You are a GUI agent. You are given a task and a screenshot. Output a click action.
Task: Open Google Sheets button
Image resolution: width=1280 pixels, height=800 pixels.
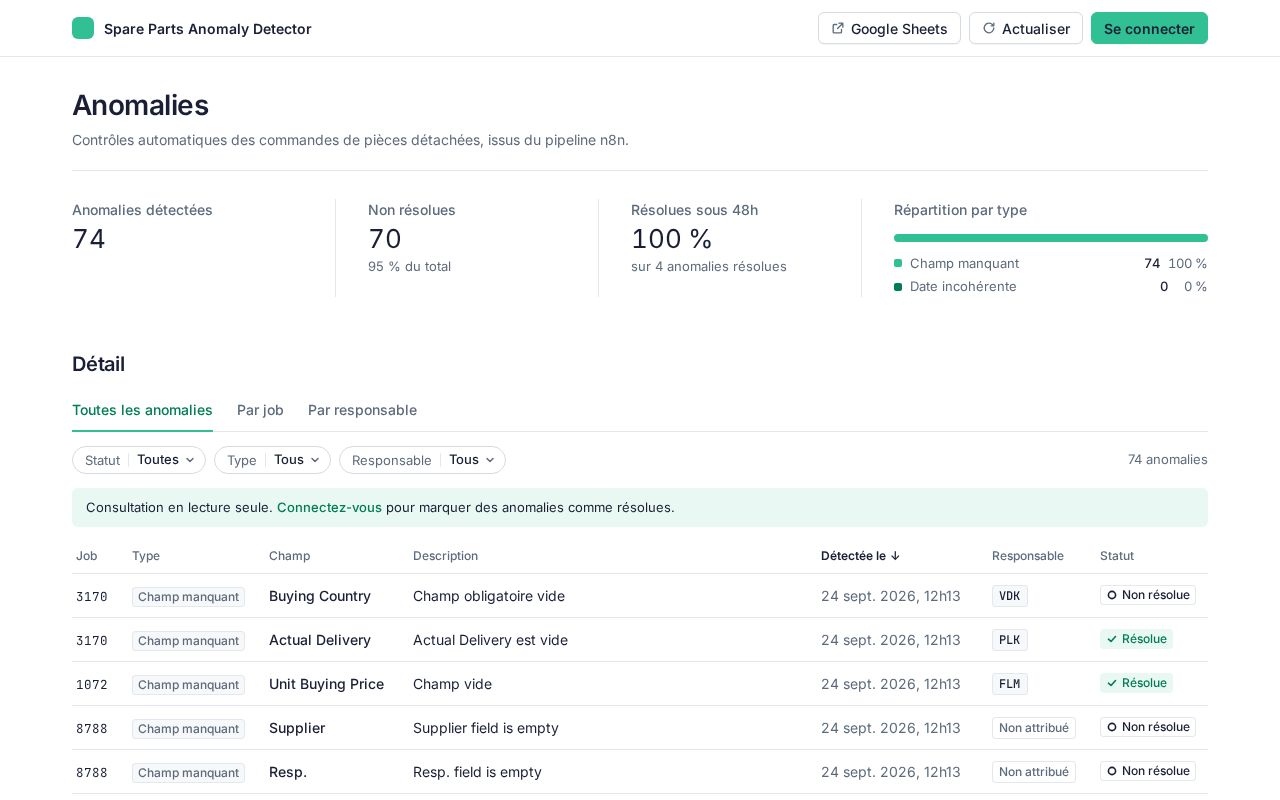(889, 28)
